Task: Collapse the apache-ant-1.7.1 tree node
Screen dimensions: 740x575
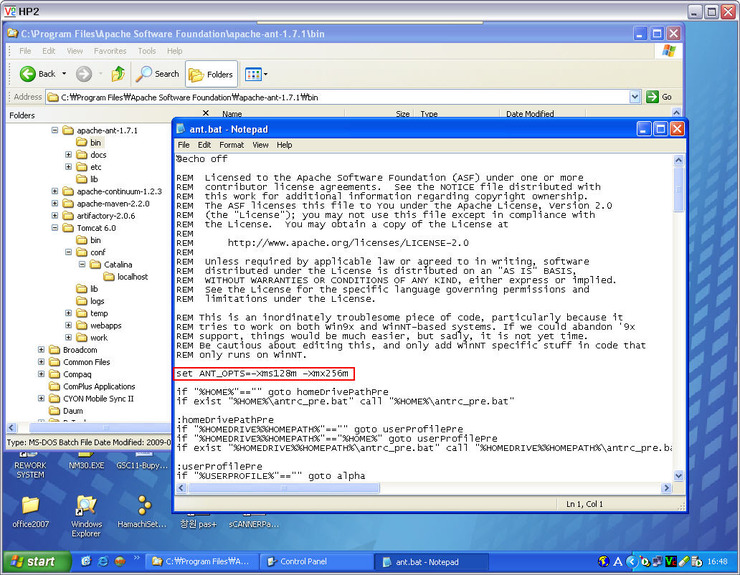Action: 55,131
